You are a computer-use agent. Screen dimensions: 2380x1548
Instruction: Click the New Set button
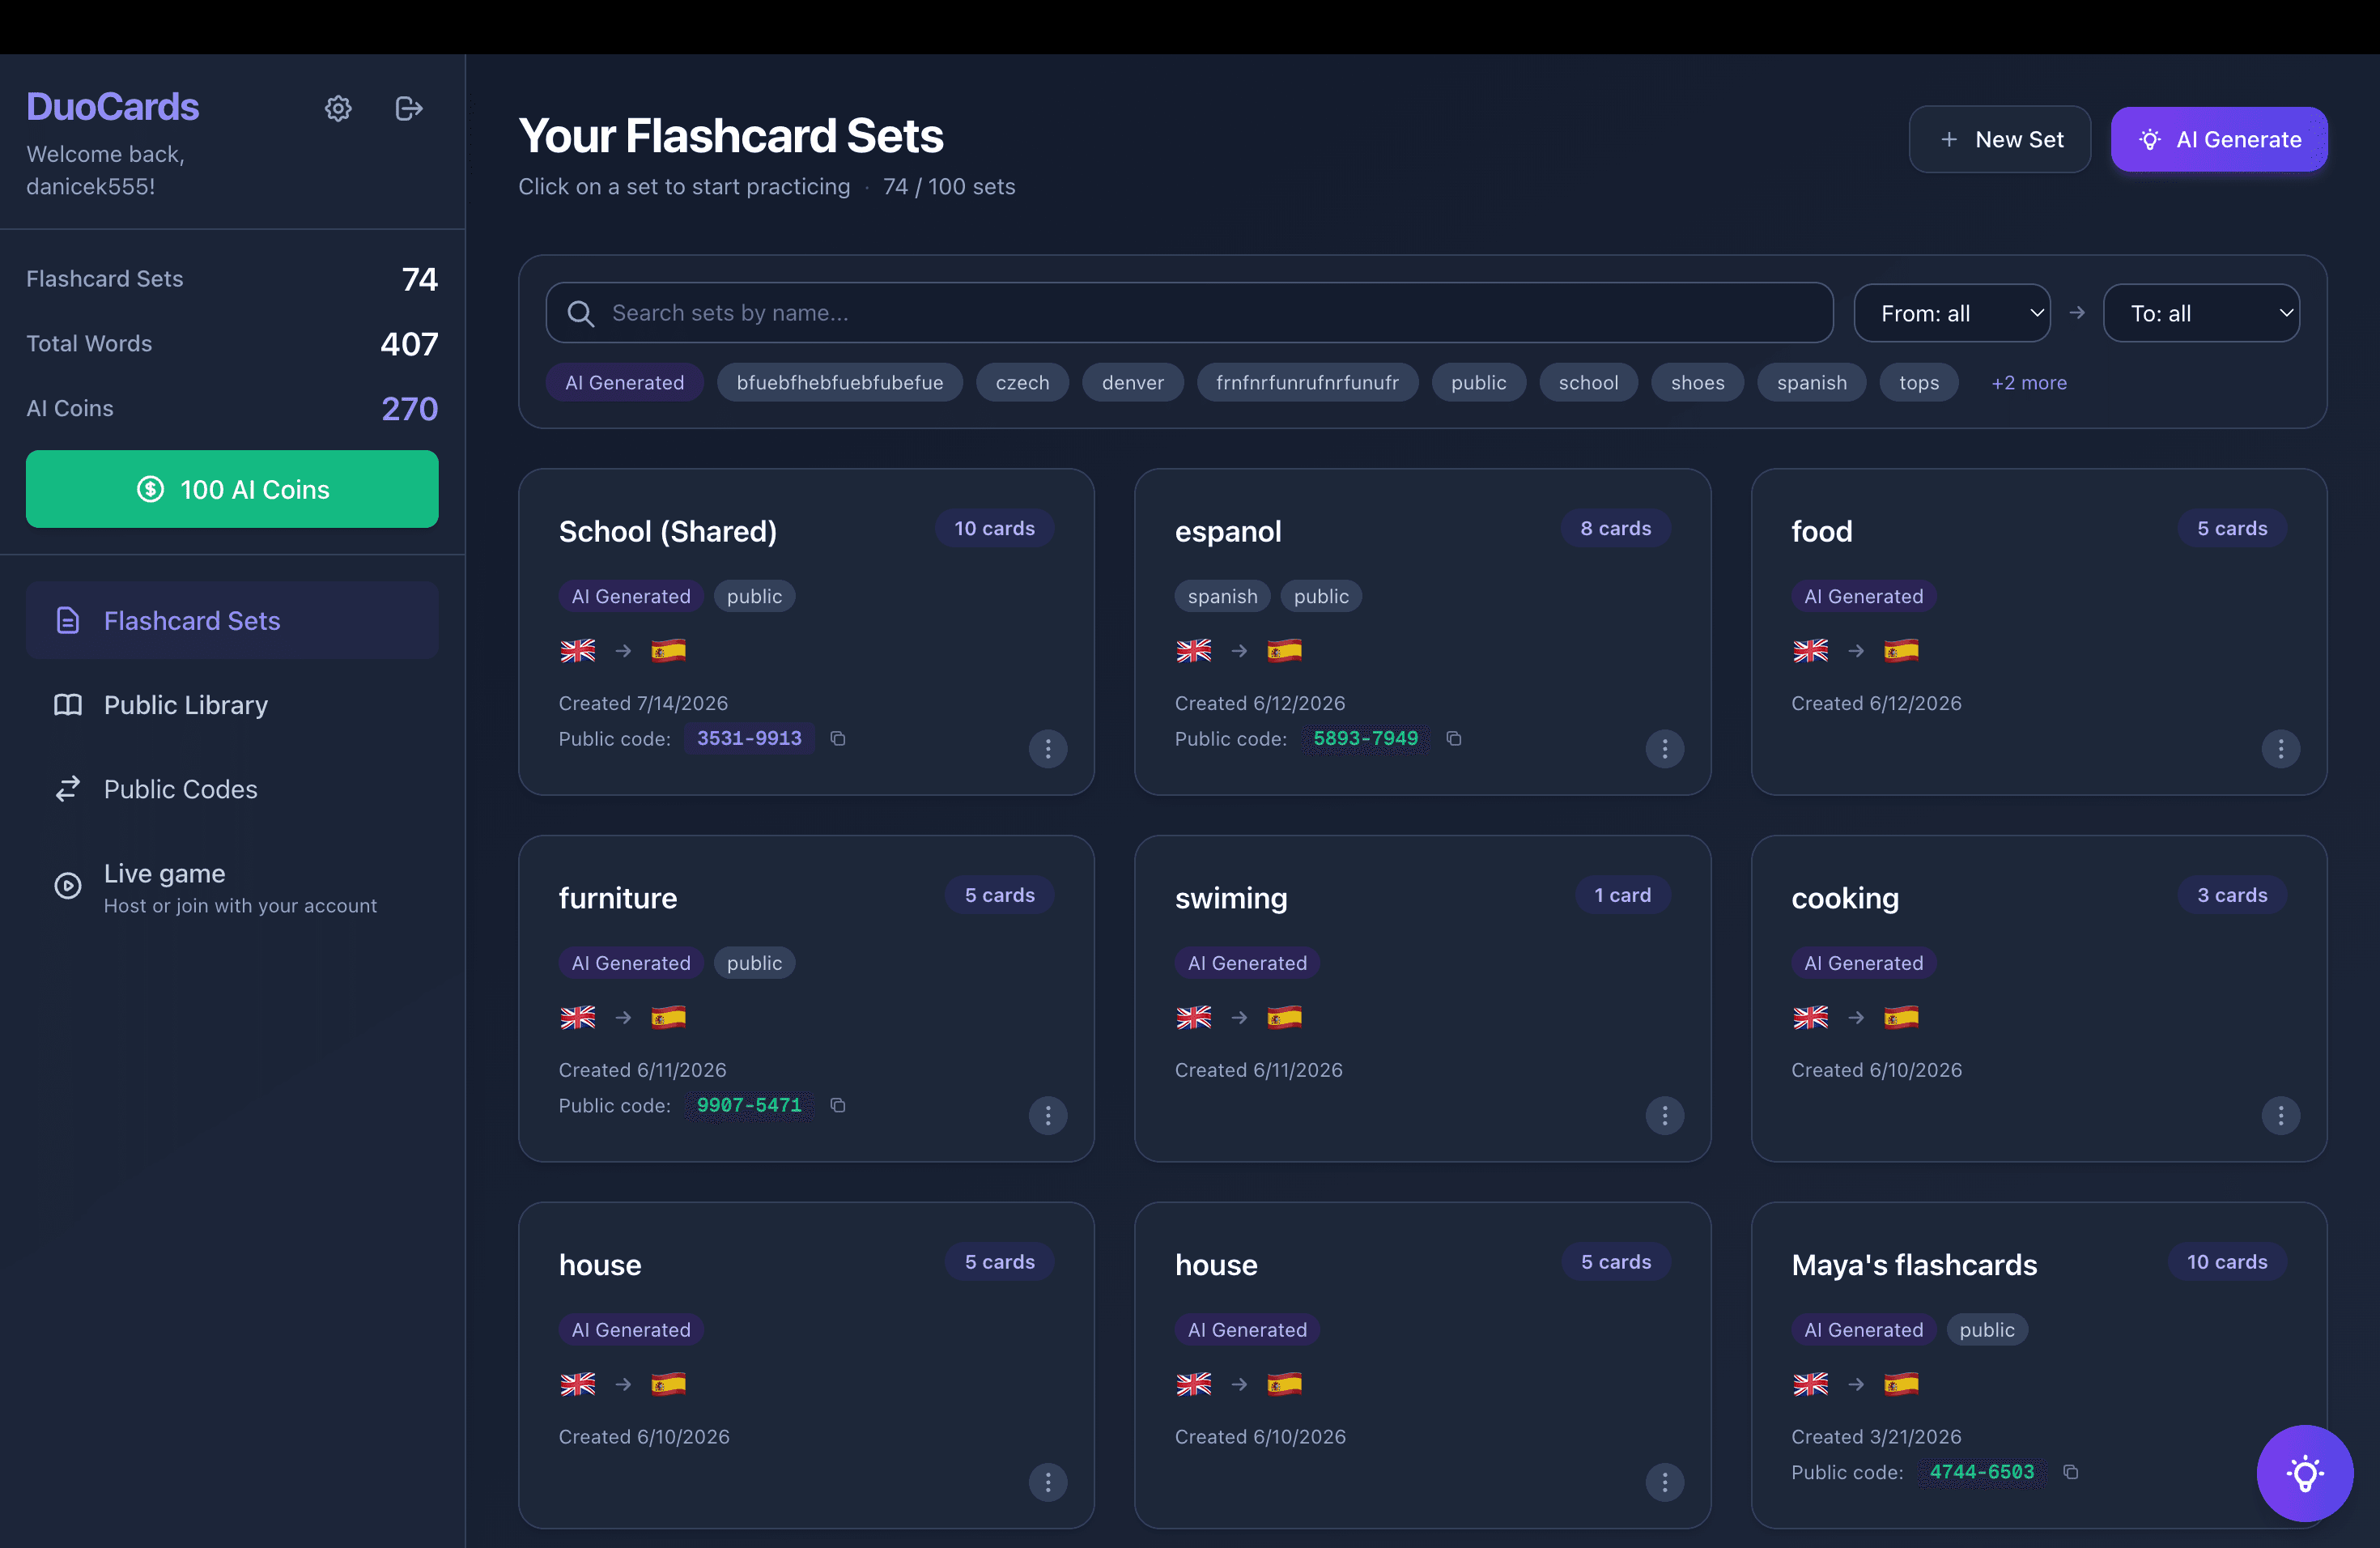[1999, 139]
